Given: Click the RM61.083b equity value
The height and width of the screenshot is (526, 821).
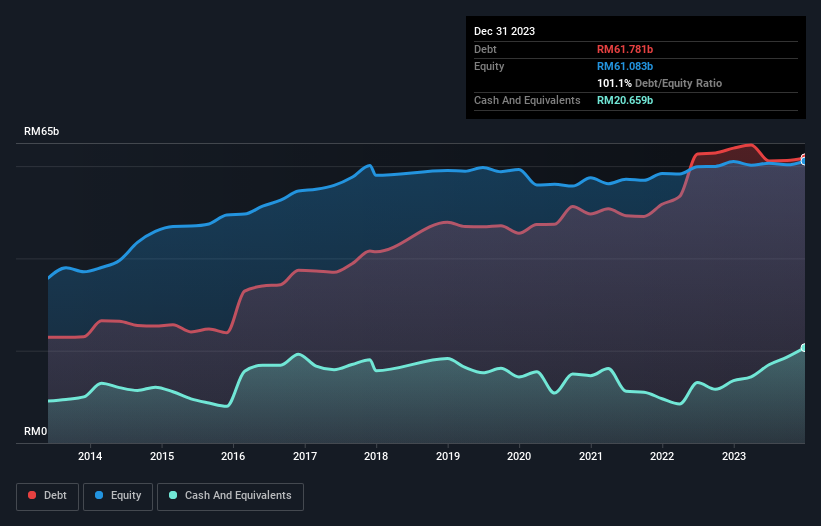Looking at the screenshot, I should (625, 66).
